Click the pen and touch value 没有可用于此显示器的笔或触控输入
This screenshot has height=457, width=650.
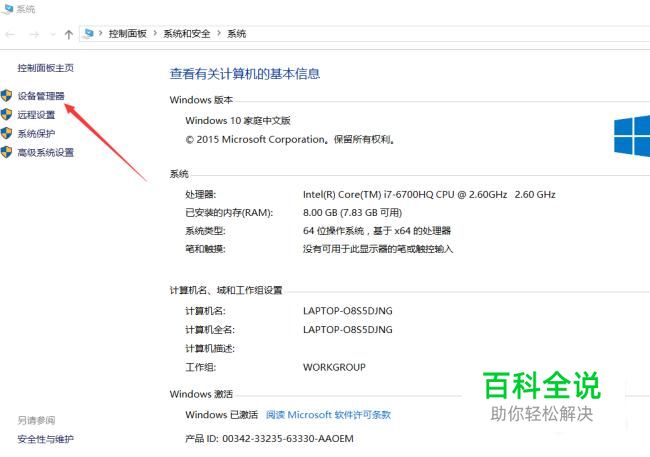point(378,249)
